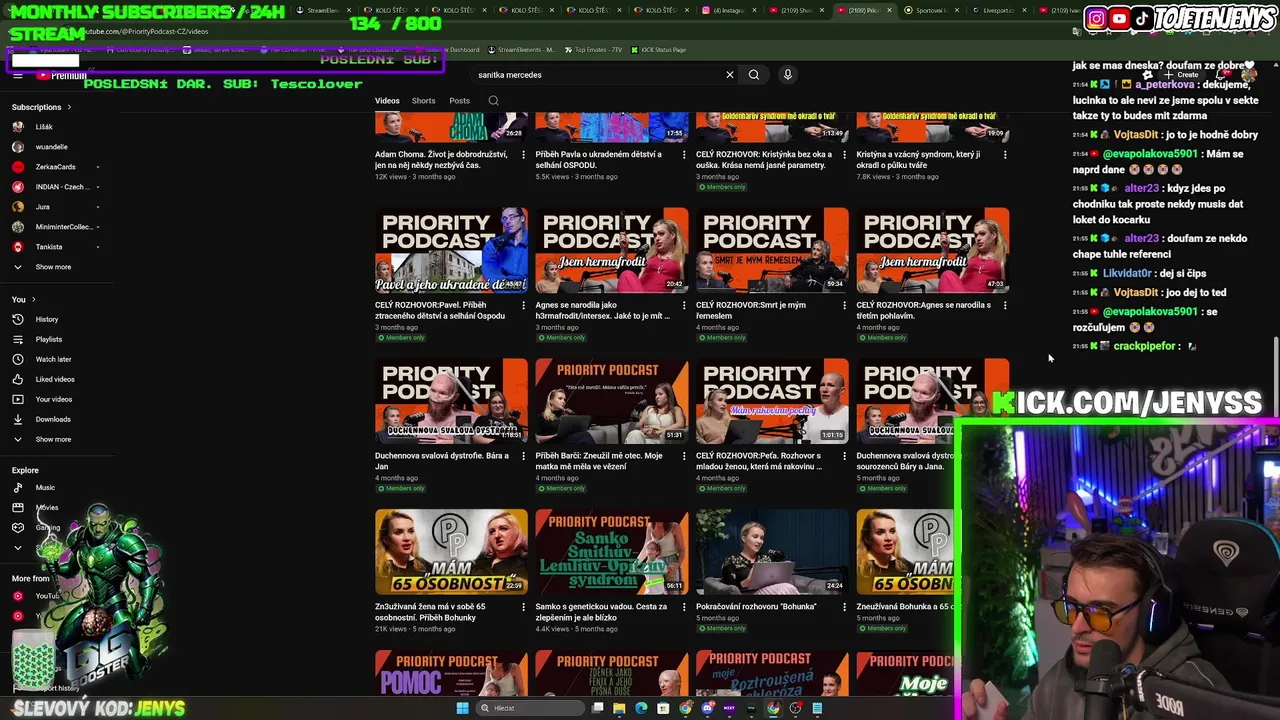The height and width of the screenshot is (720, 1280).
Task: Open options menu for Smrt je mým řemeslem
Action: point(845,305)
